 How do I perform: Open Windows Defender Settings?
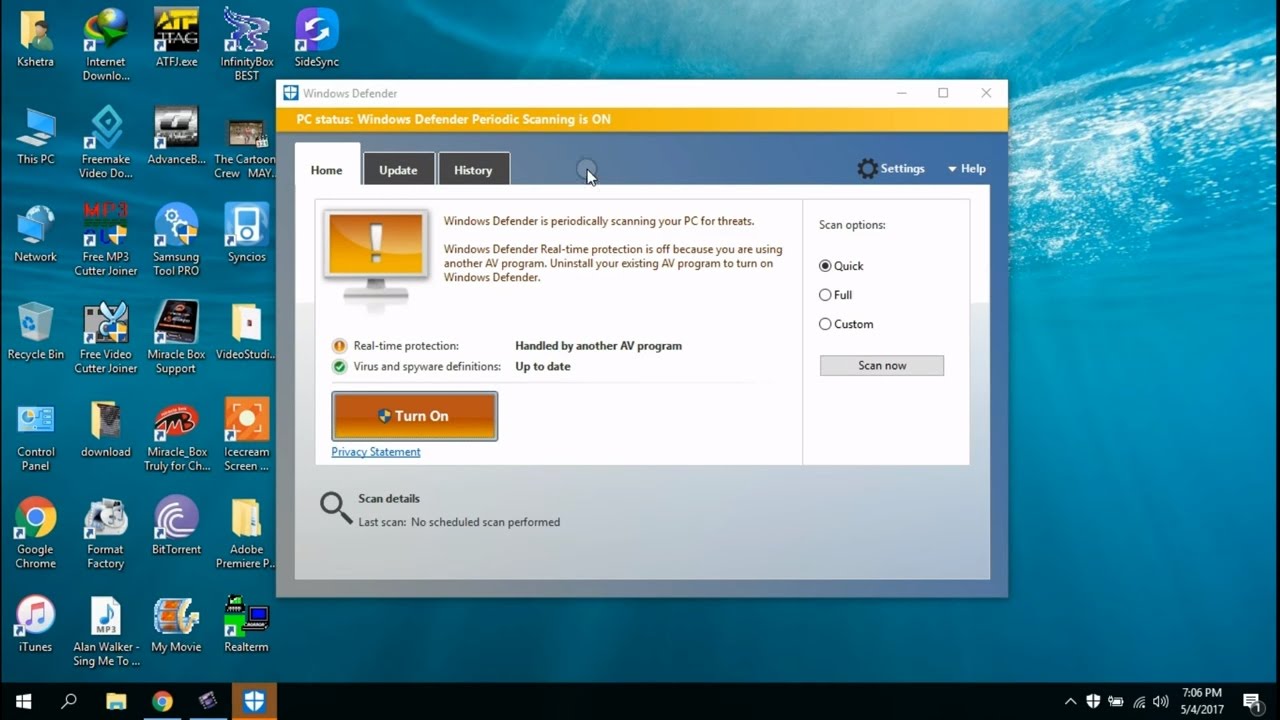click(x=891, y=169)
